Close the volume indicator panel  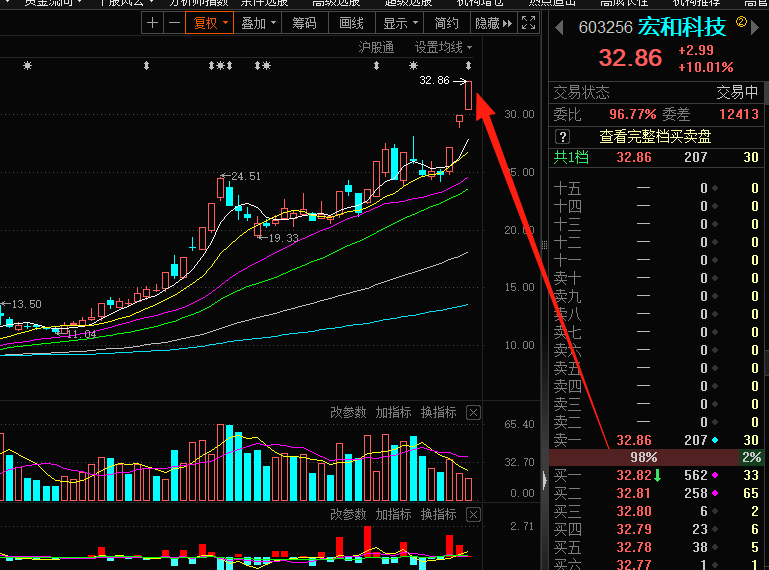pyautogui.click(x=473, y=413)
